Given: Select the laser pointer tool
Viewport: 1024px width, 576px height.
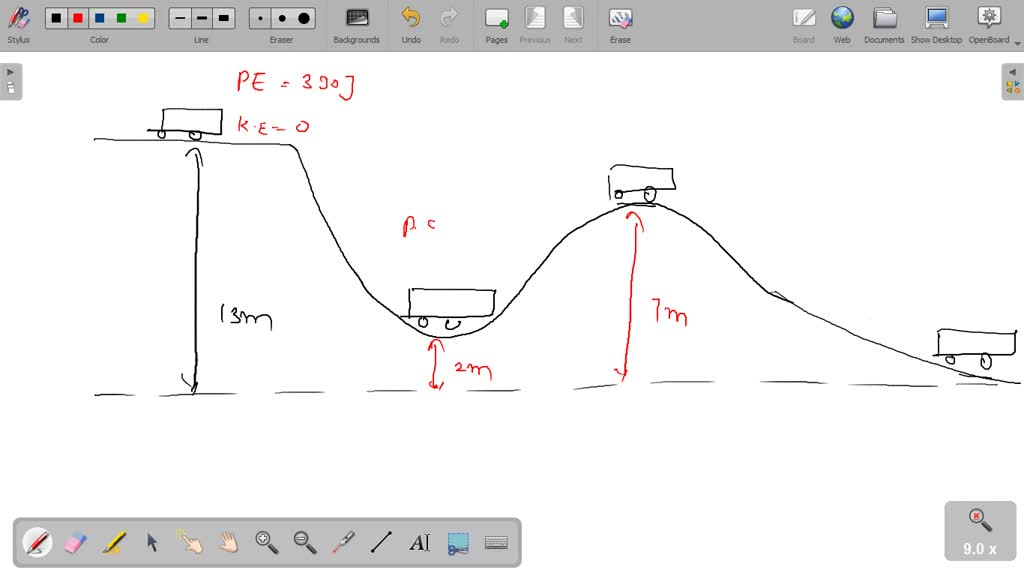Looking at the screenshot, I should 343,542.
